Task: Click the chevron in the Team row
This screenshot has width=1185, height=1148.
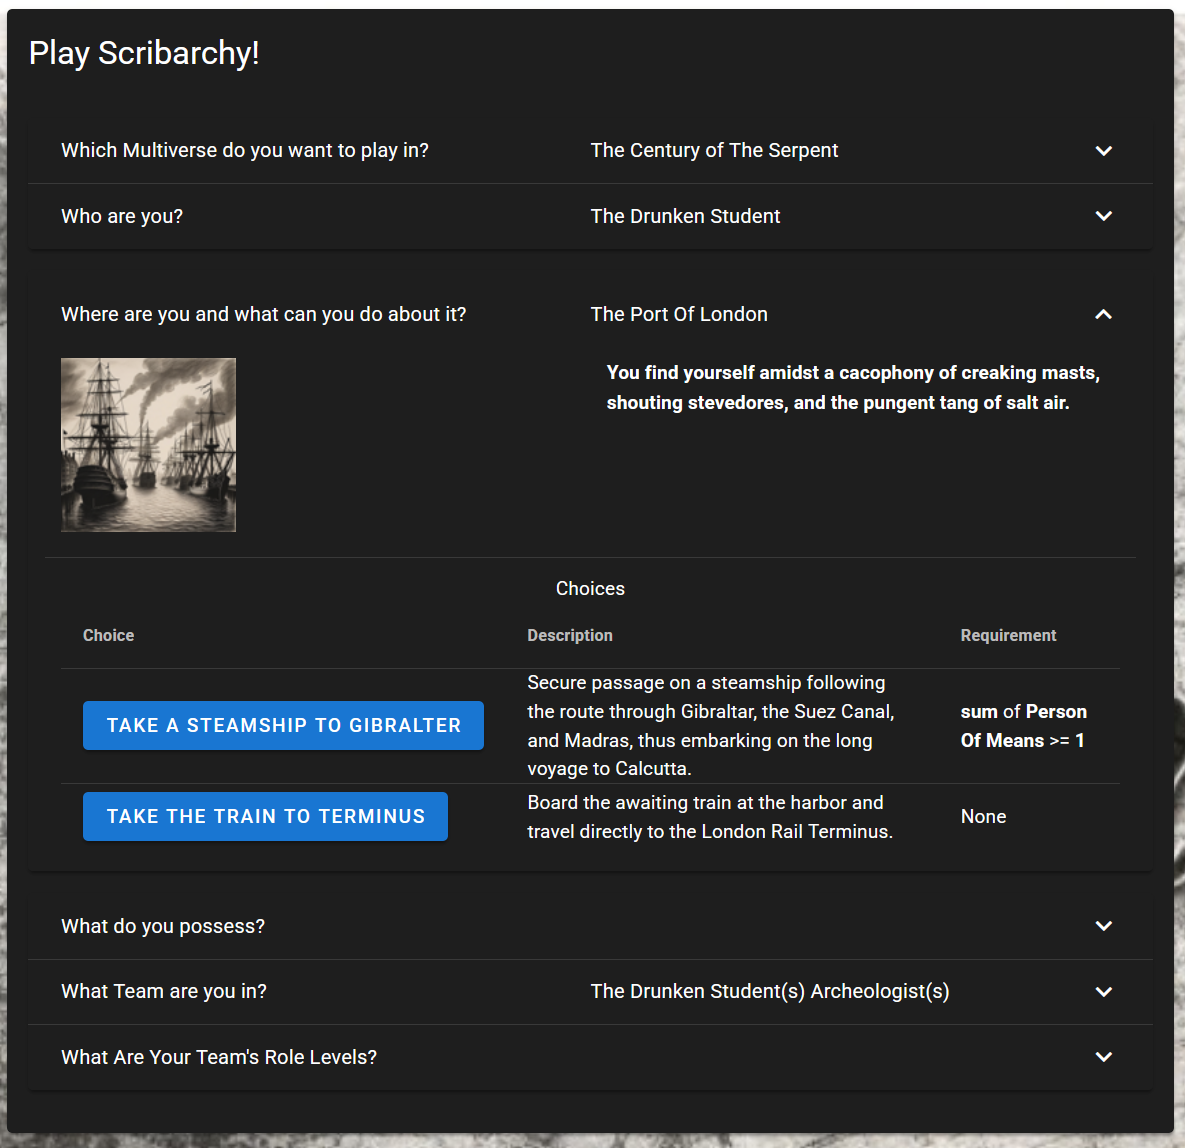Action: tap(1103, 992)
